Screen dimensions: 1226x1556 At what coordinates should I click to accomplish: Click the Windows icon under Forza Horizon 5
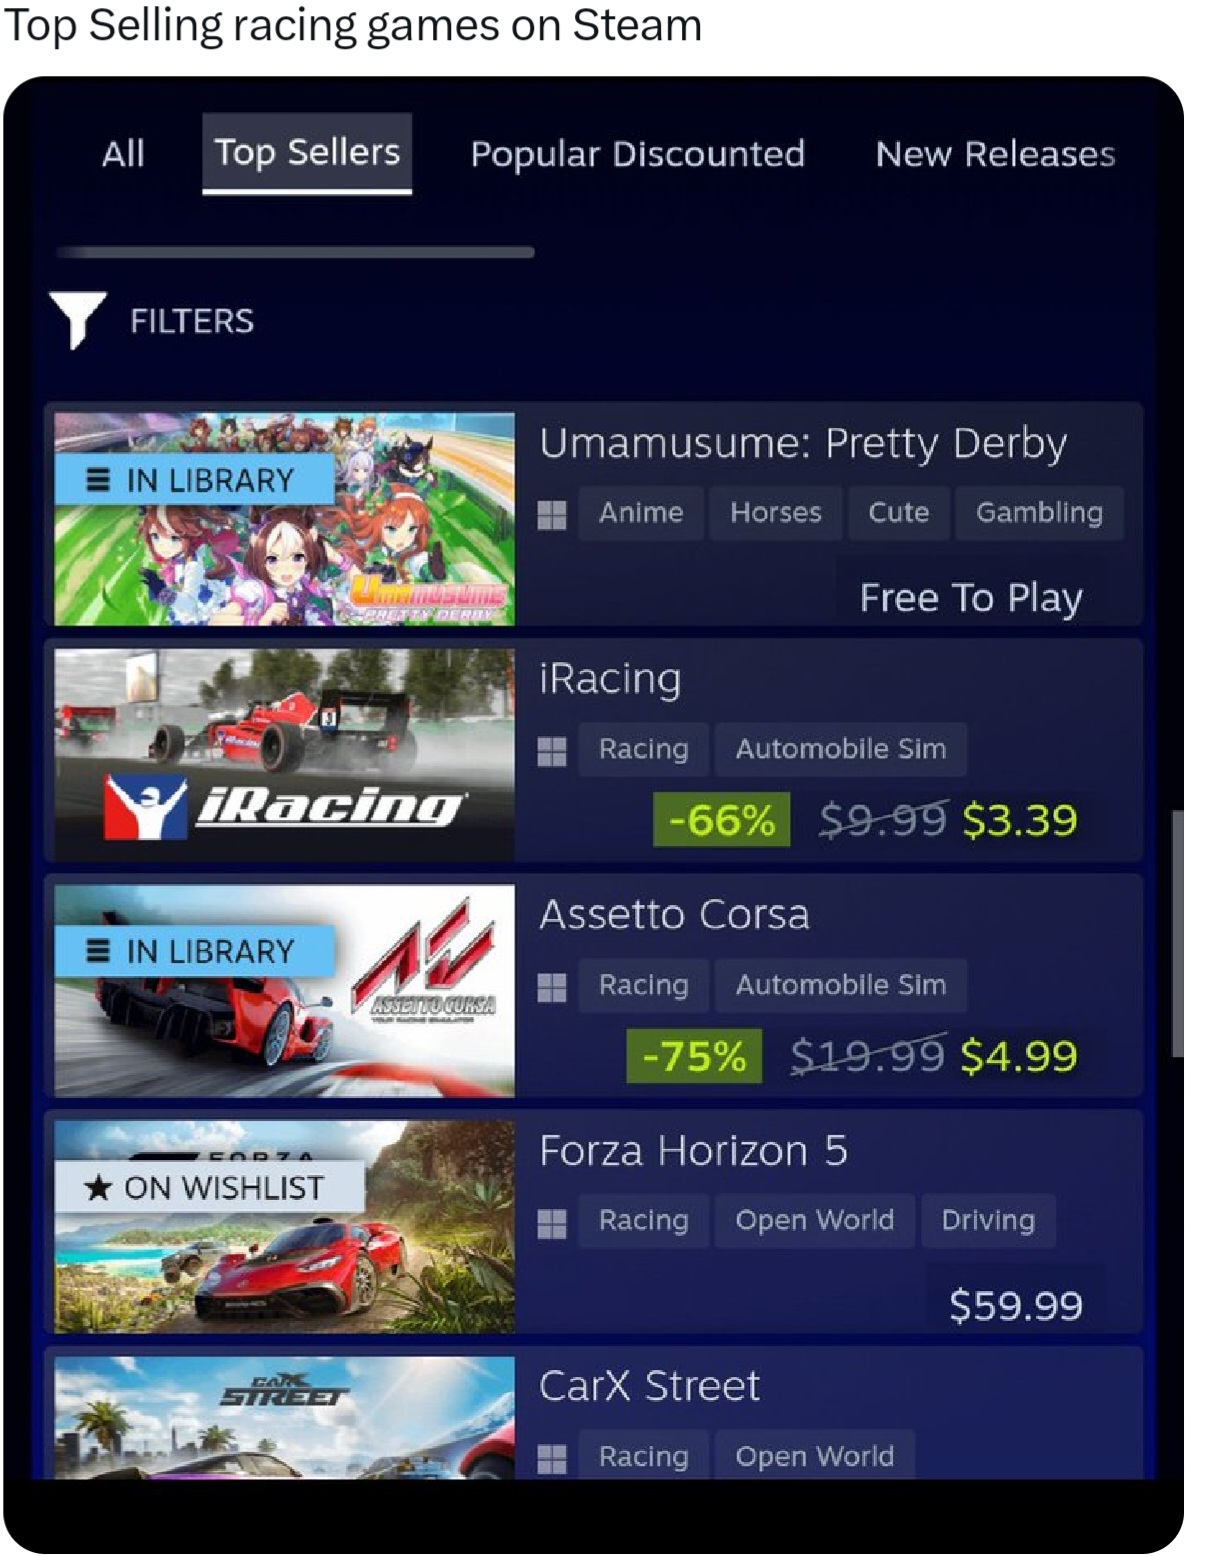tap(552, 1223)
